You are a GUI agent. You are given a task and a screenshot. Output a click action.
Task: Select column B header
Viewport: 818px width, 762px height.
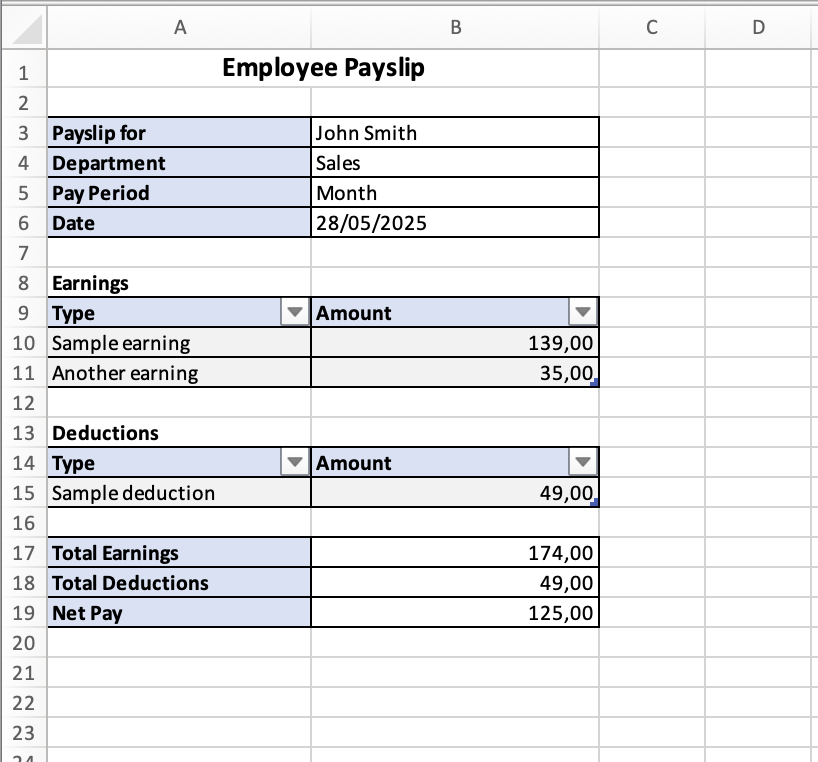(x=455, y=28)
